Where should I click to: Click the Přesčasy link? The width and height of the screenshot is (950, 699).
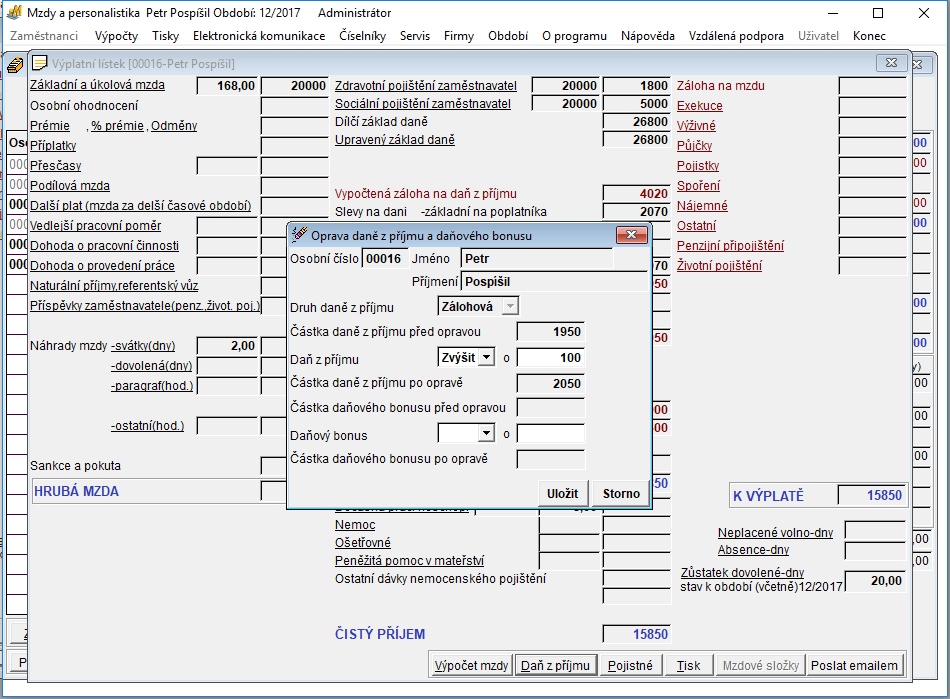point(56,165)
